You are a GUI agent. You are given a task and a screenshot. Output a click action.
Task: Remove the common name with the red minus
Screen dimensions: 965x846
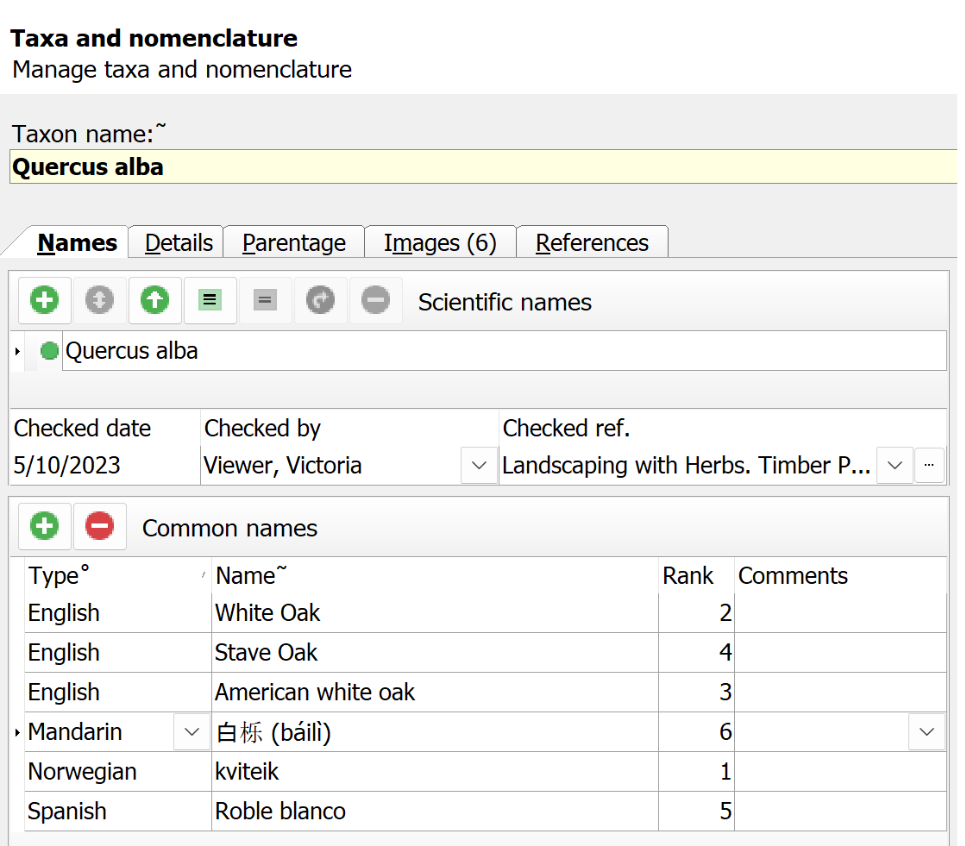pyautogui.click(x=100, y=526)
